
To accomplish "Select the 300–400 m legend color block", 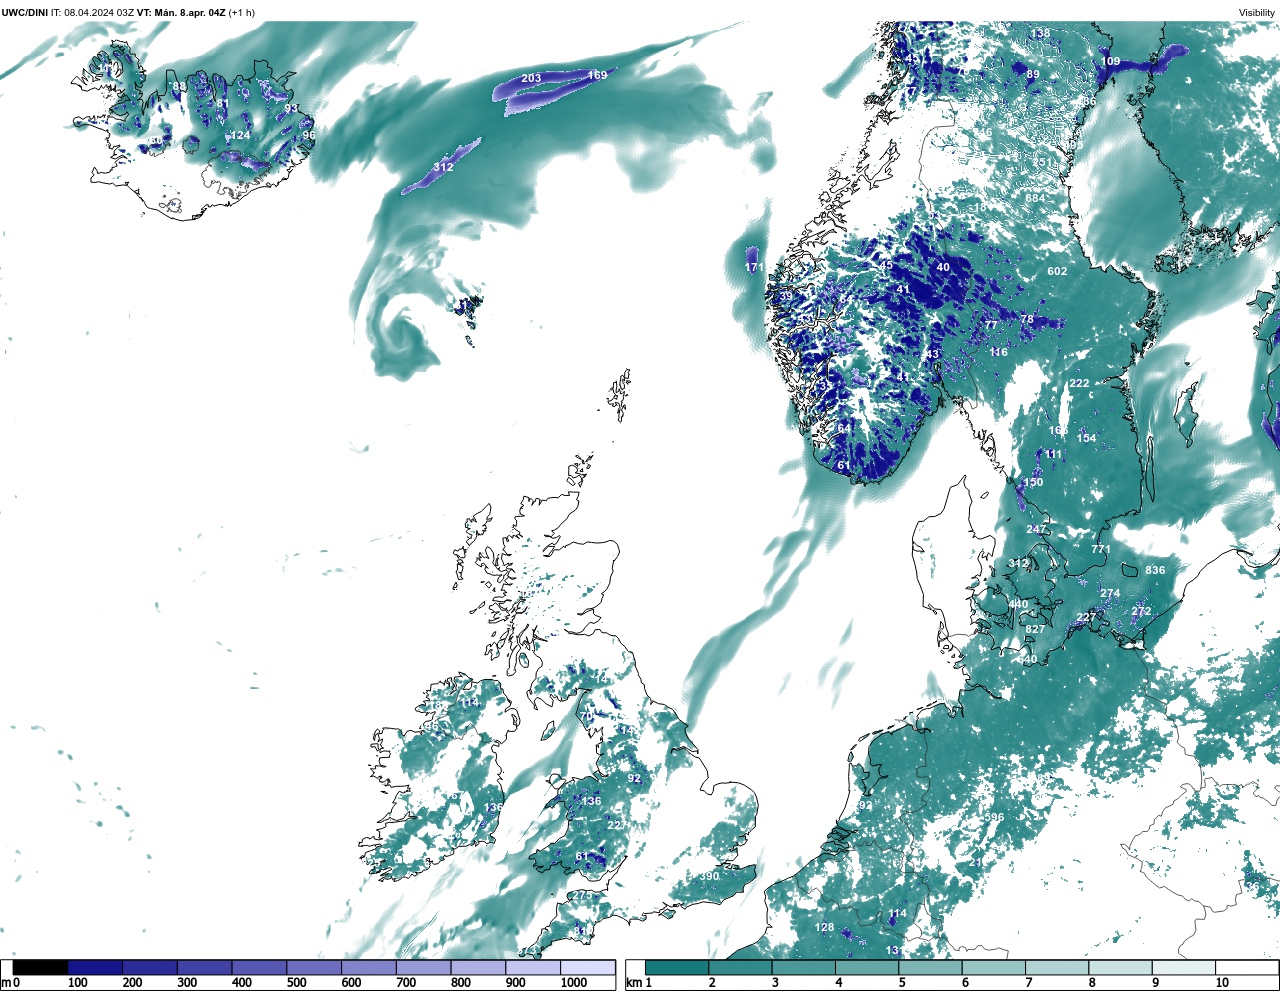I will 205,968.
